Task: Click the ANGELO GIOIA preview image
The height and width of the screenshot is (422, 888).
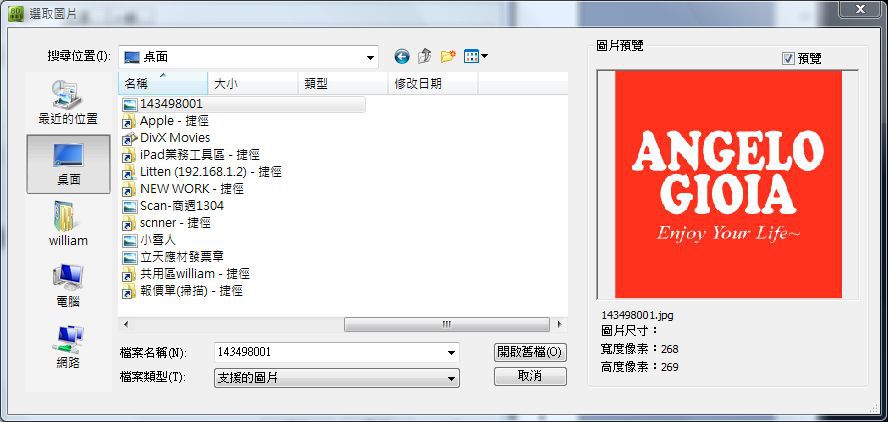Action: [x=728, y=185]
